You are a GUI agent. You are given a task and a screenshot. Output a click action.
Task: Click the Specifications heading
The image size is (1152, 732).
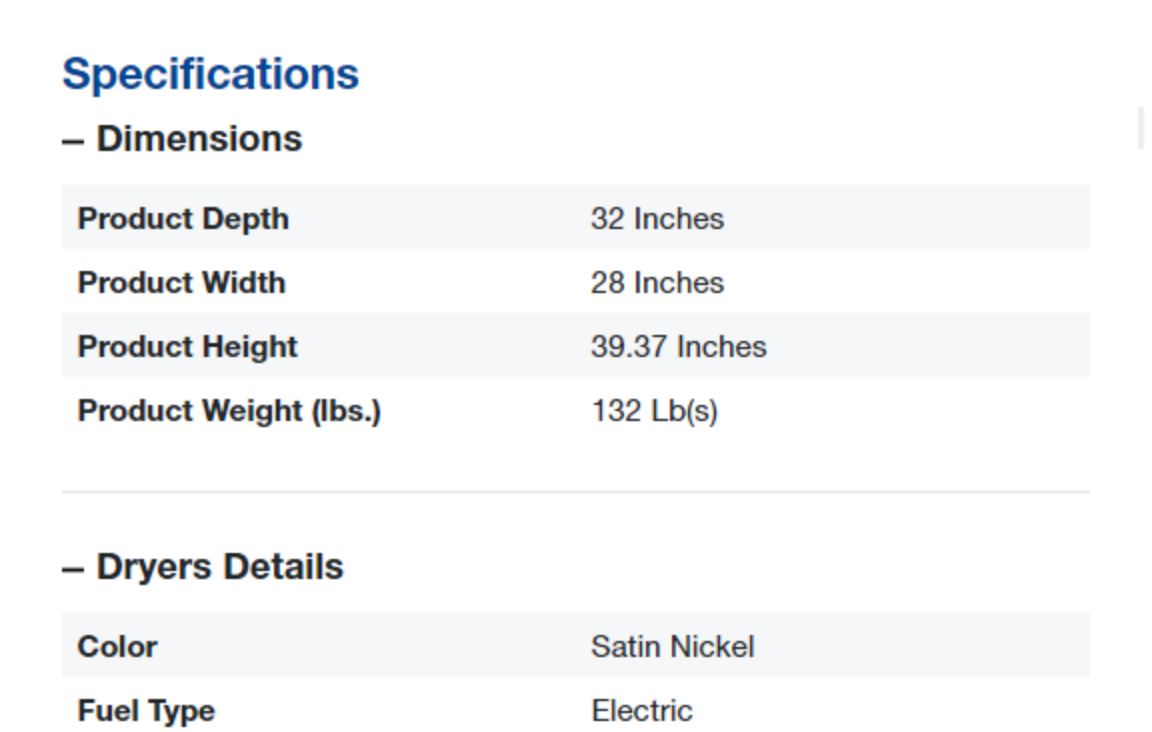pos(210,74)
